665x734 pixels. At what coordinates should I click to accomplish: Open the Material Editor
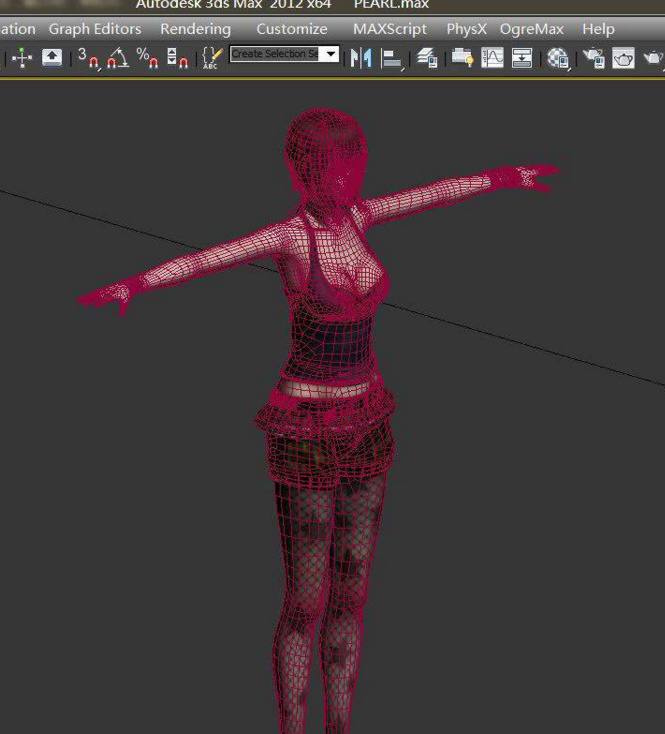[558, 59]
